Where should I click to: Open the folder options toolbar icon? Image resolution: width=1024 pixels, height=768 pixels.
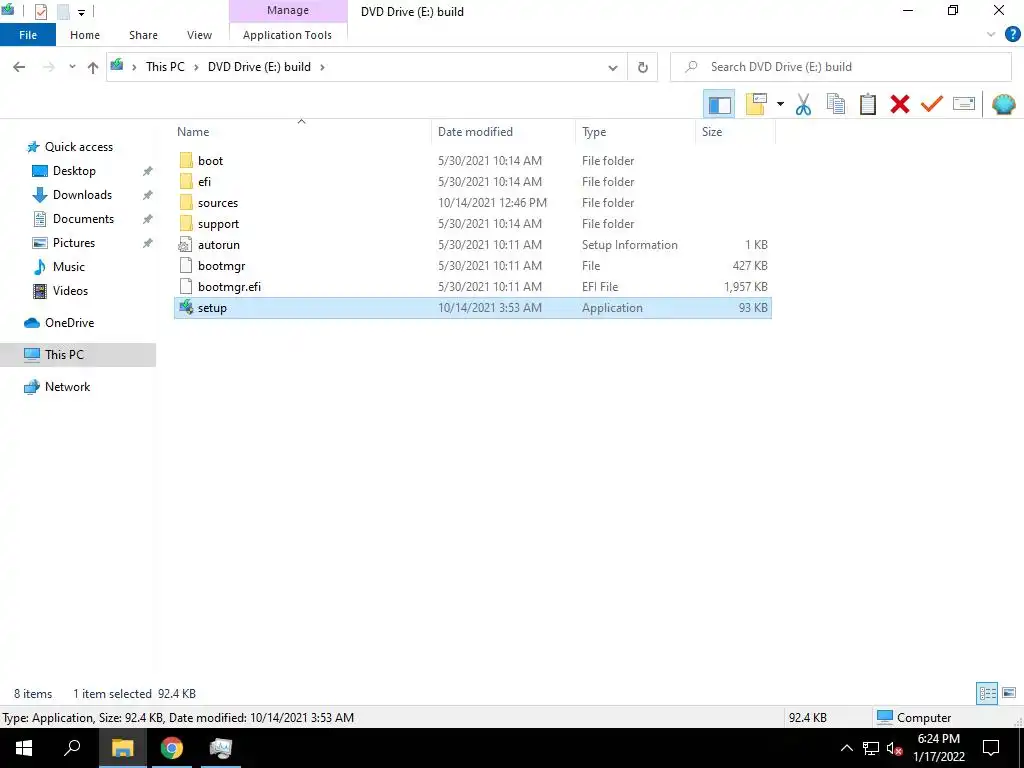pyautogui.click(x=756, y=104)
